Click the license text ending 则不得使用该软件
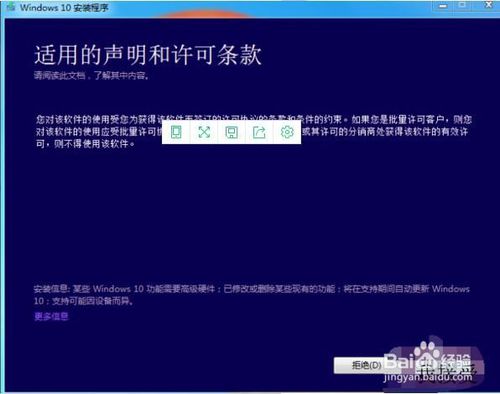 254,132
